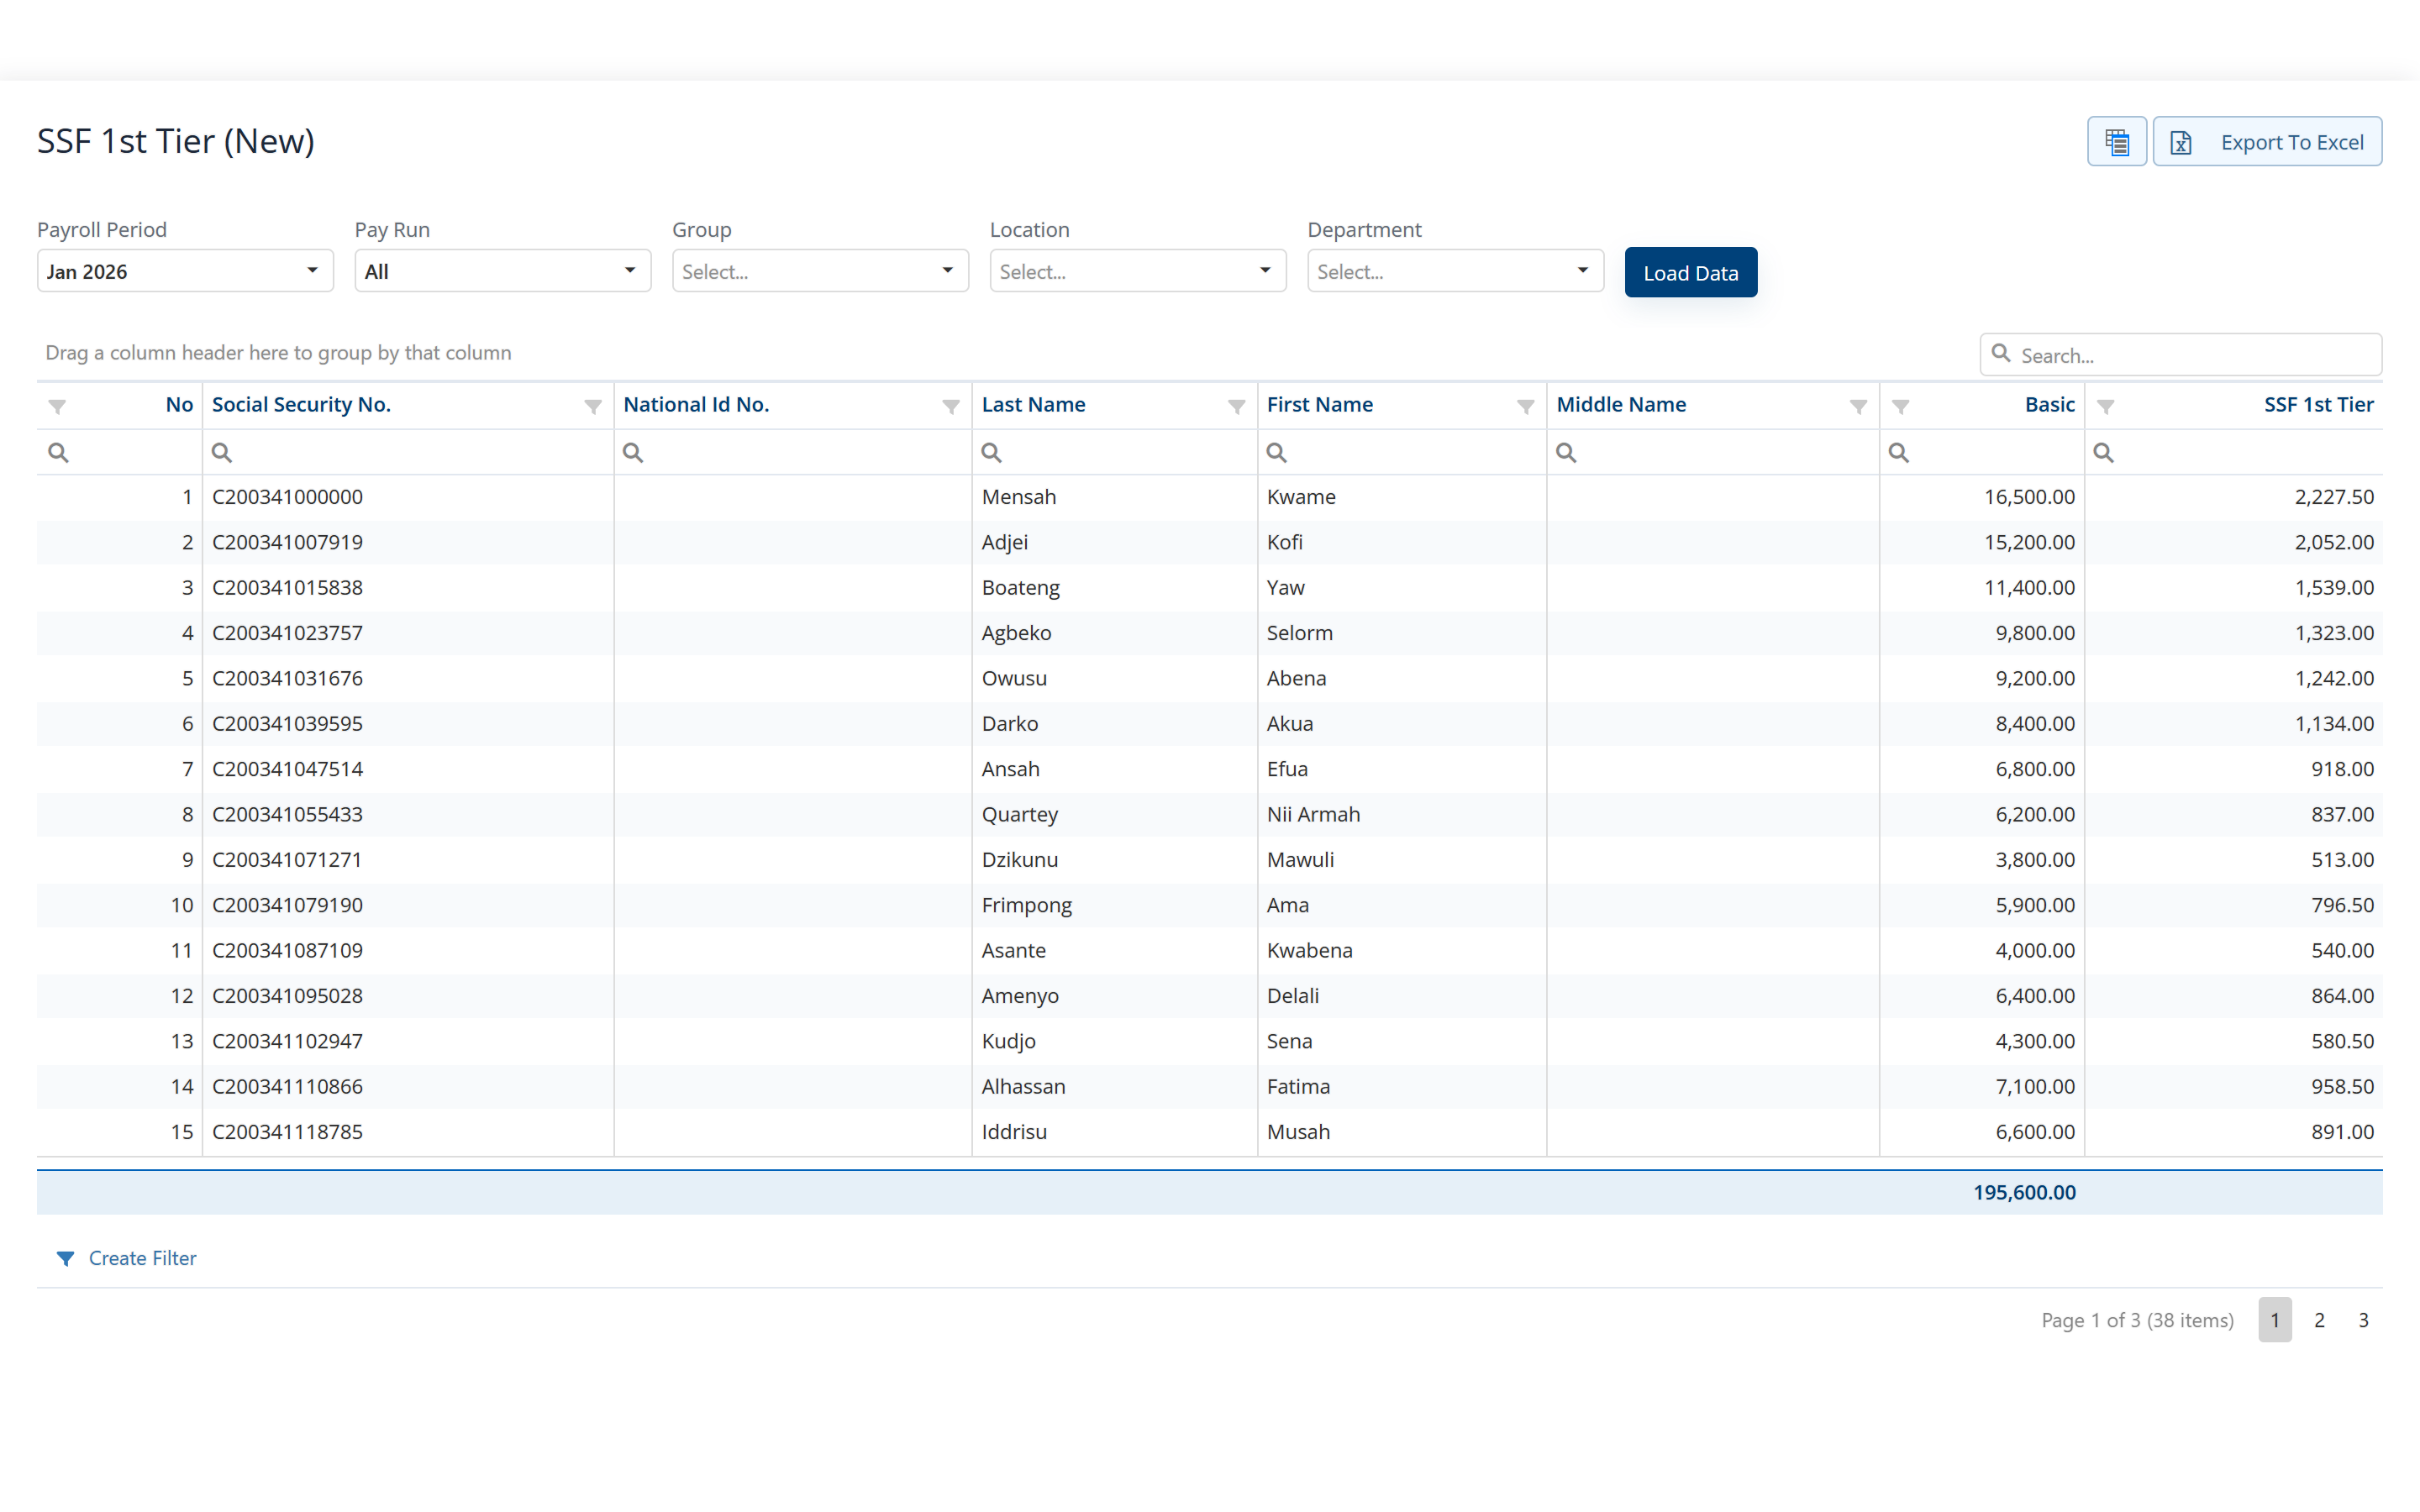
Task: Open the column chooser icon
Action: pos(2116,142)
